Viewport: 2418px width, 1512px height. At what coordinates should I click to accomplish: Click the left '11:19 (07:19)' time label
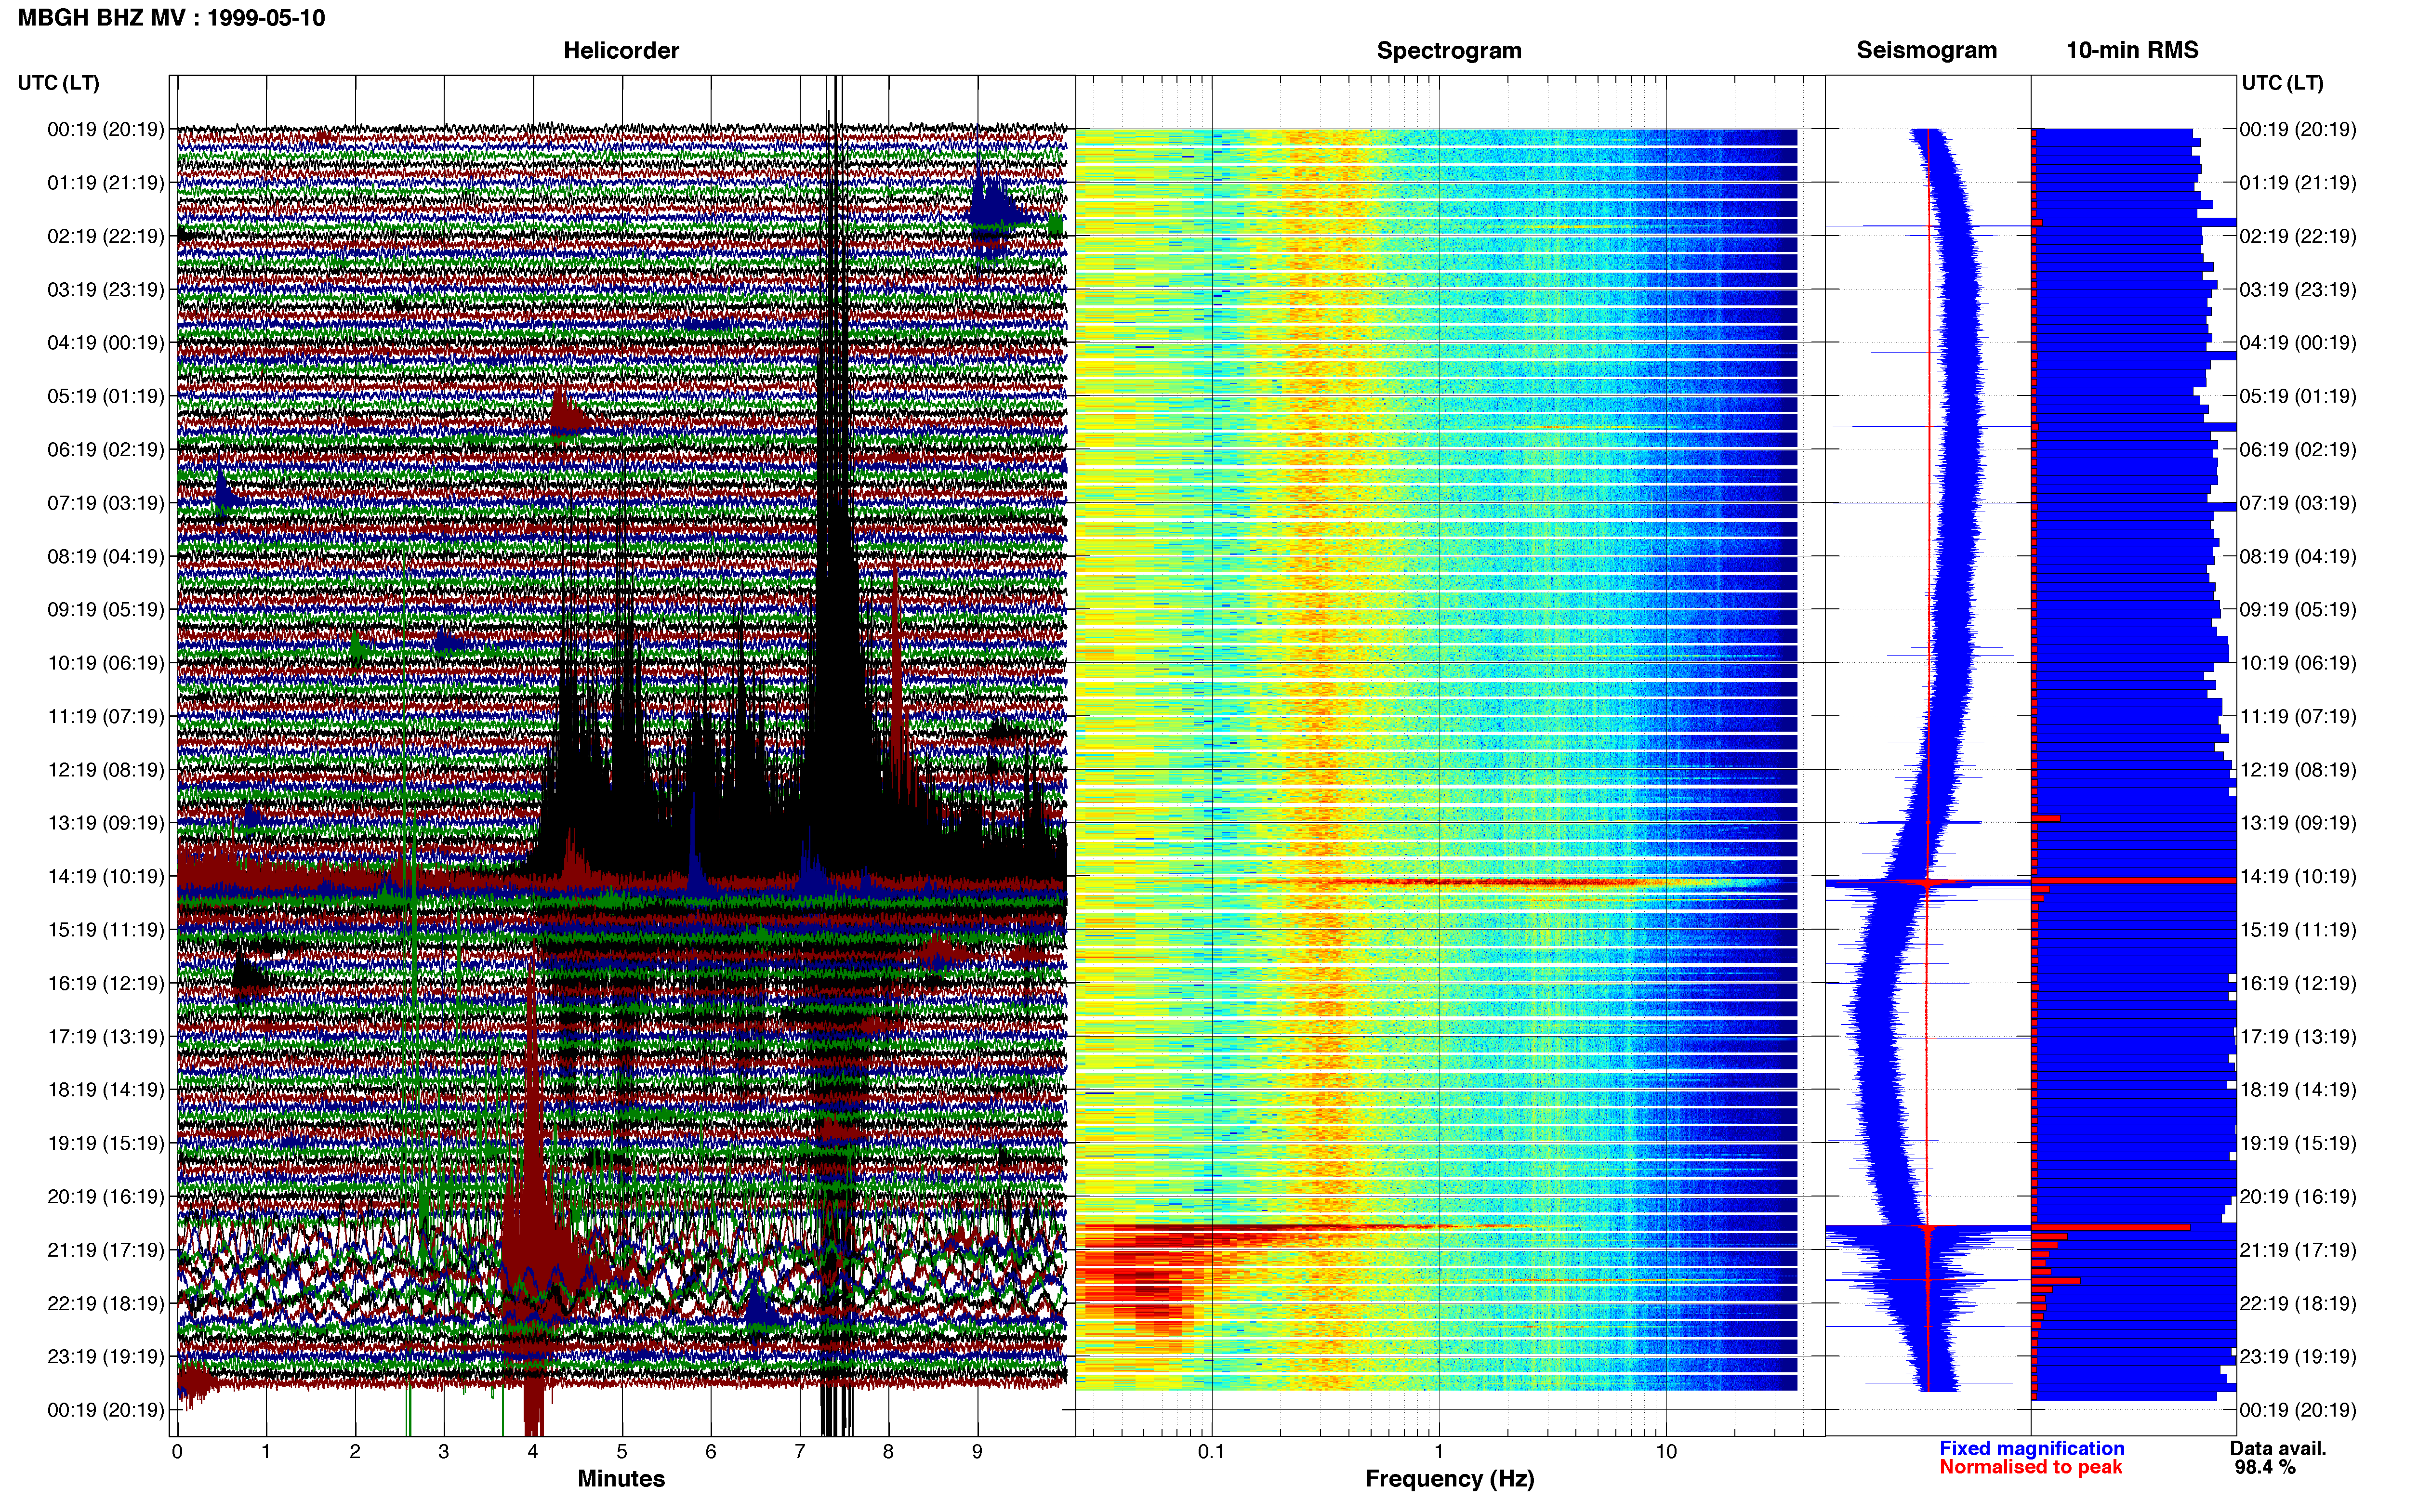(x=106, y=716)
